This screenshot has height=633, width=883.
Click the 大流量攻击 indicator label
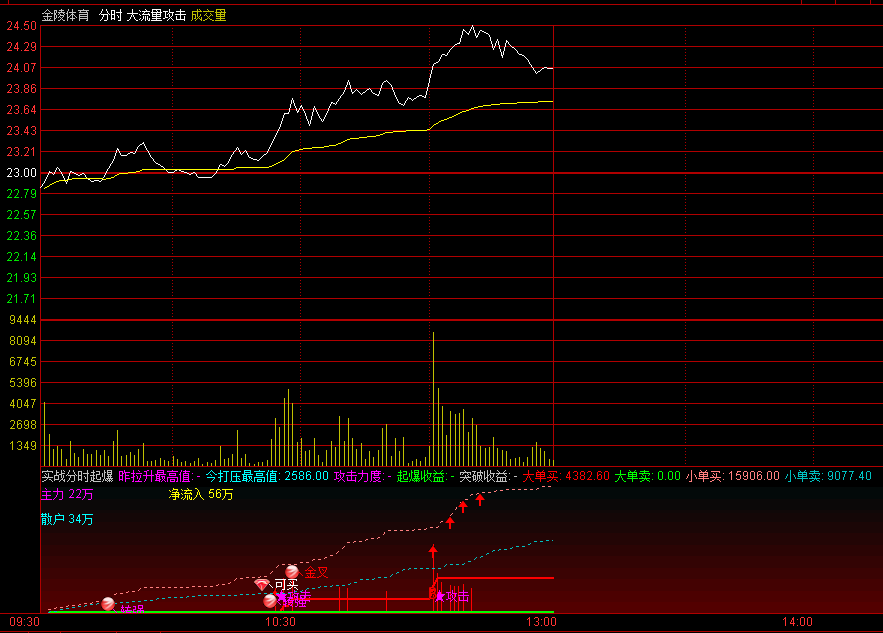(x=156, y=15)
